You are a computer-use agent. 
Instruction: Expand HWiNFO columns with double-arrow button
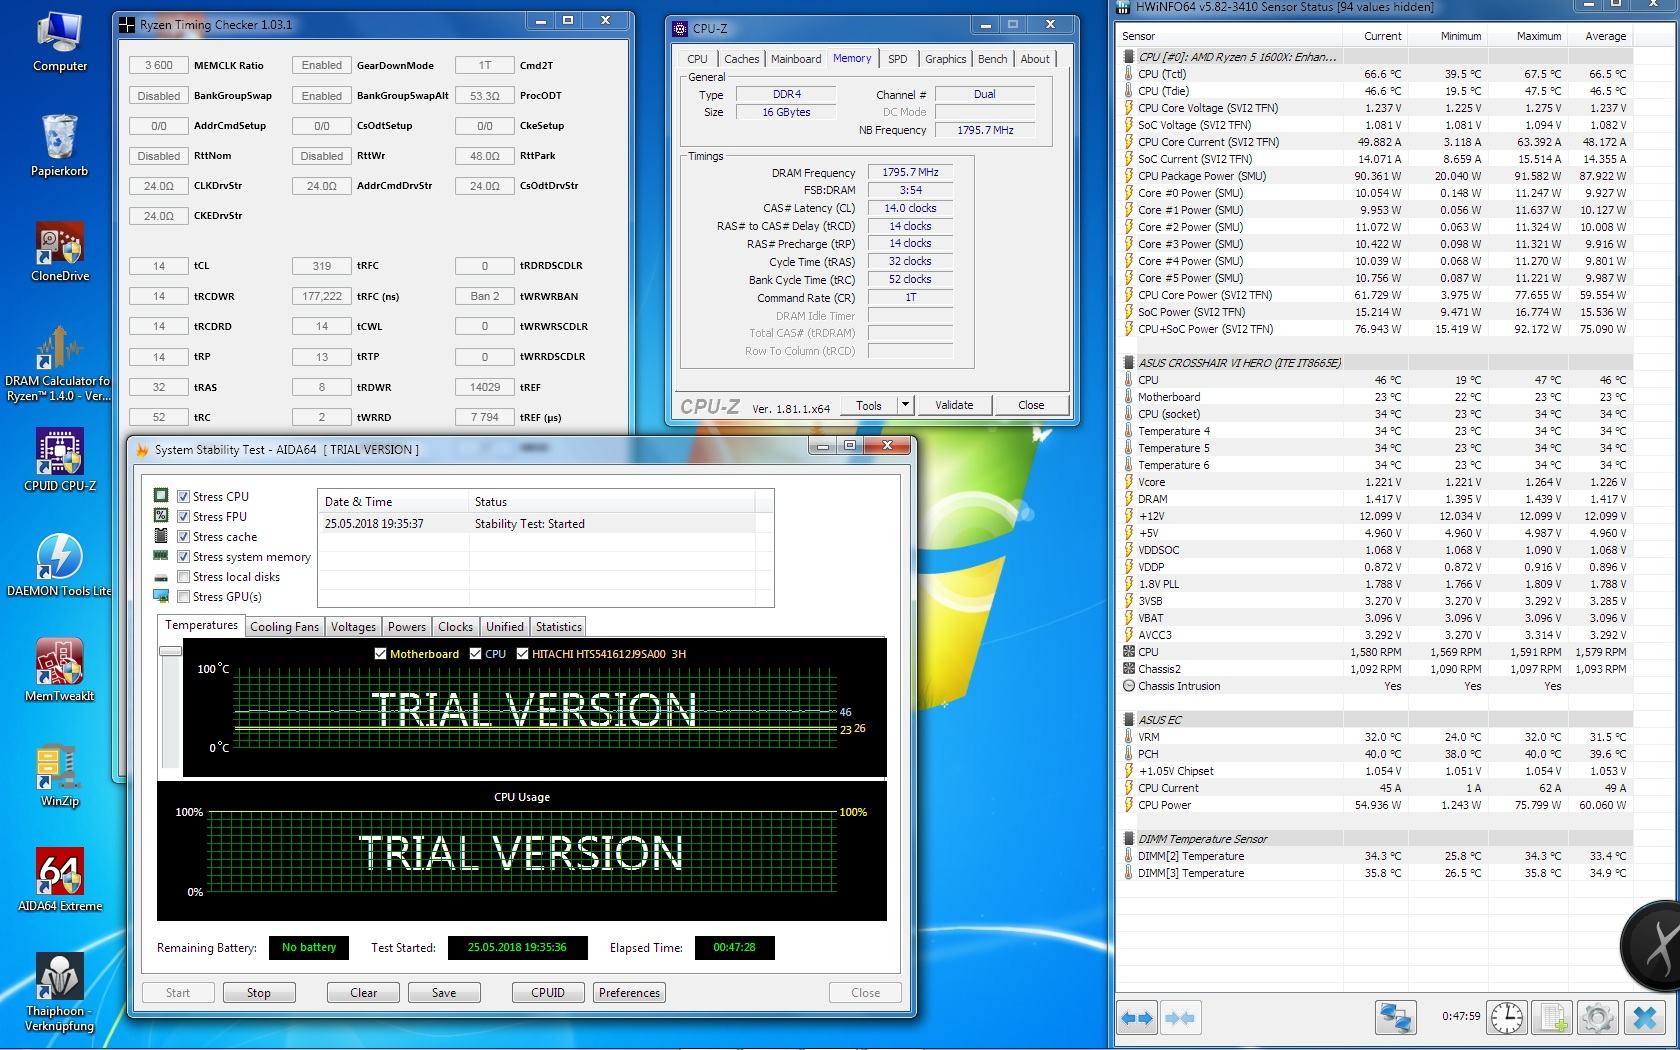point(1137,1018)
